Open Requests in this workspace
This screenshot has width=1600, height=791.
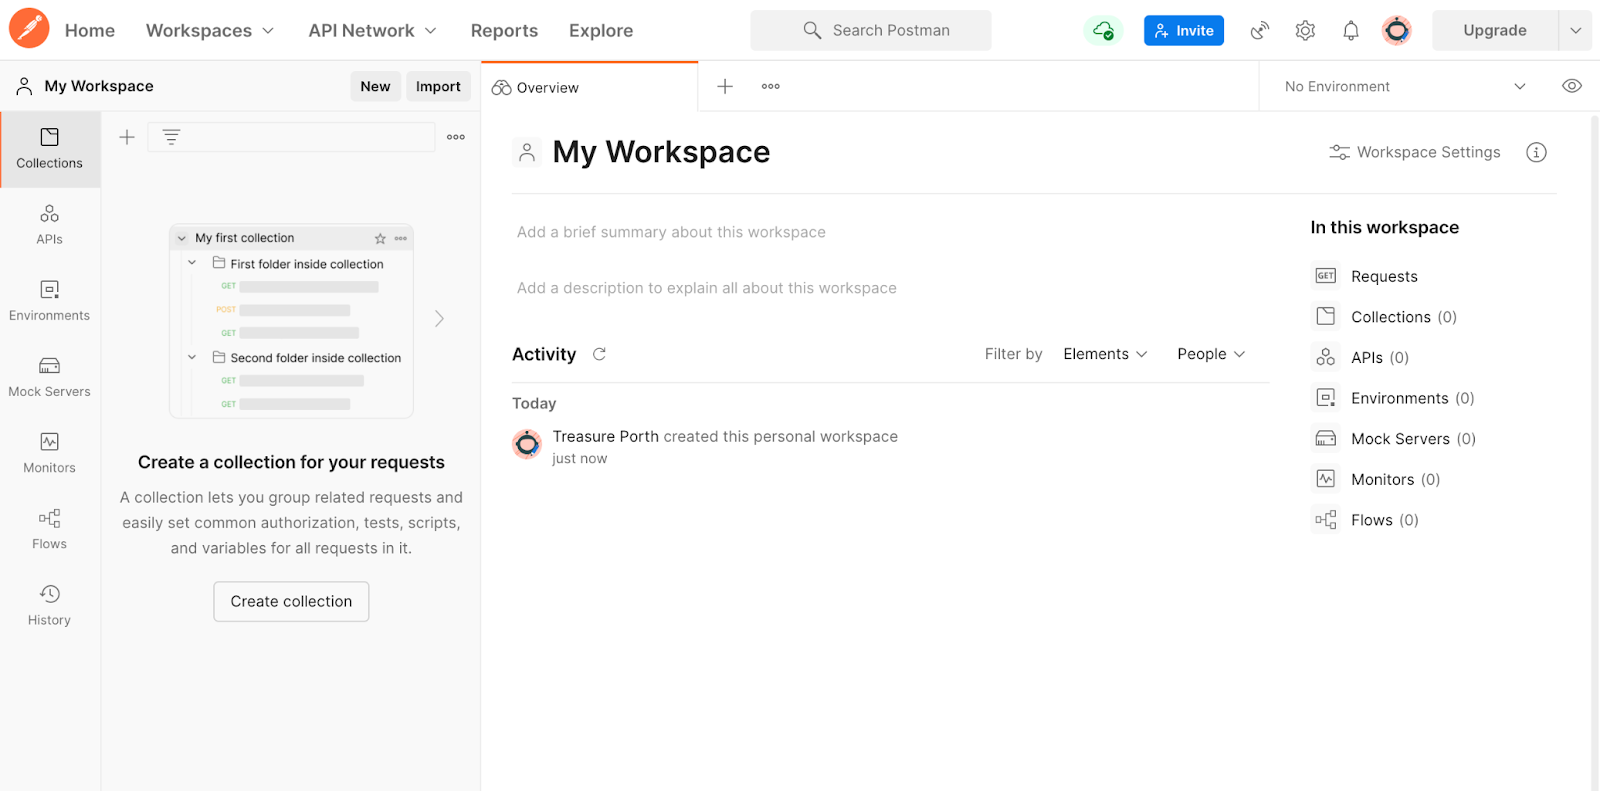[1364, 276]
